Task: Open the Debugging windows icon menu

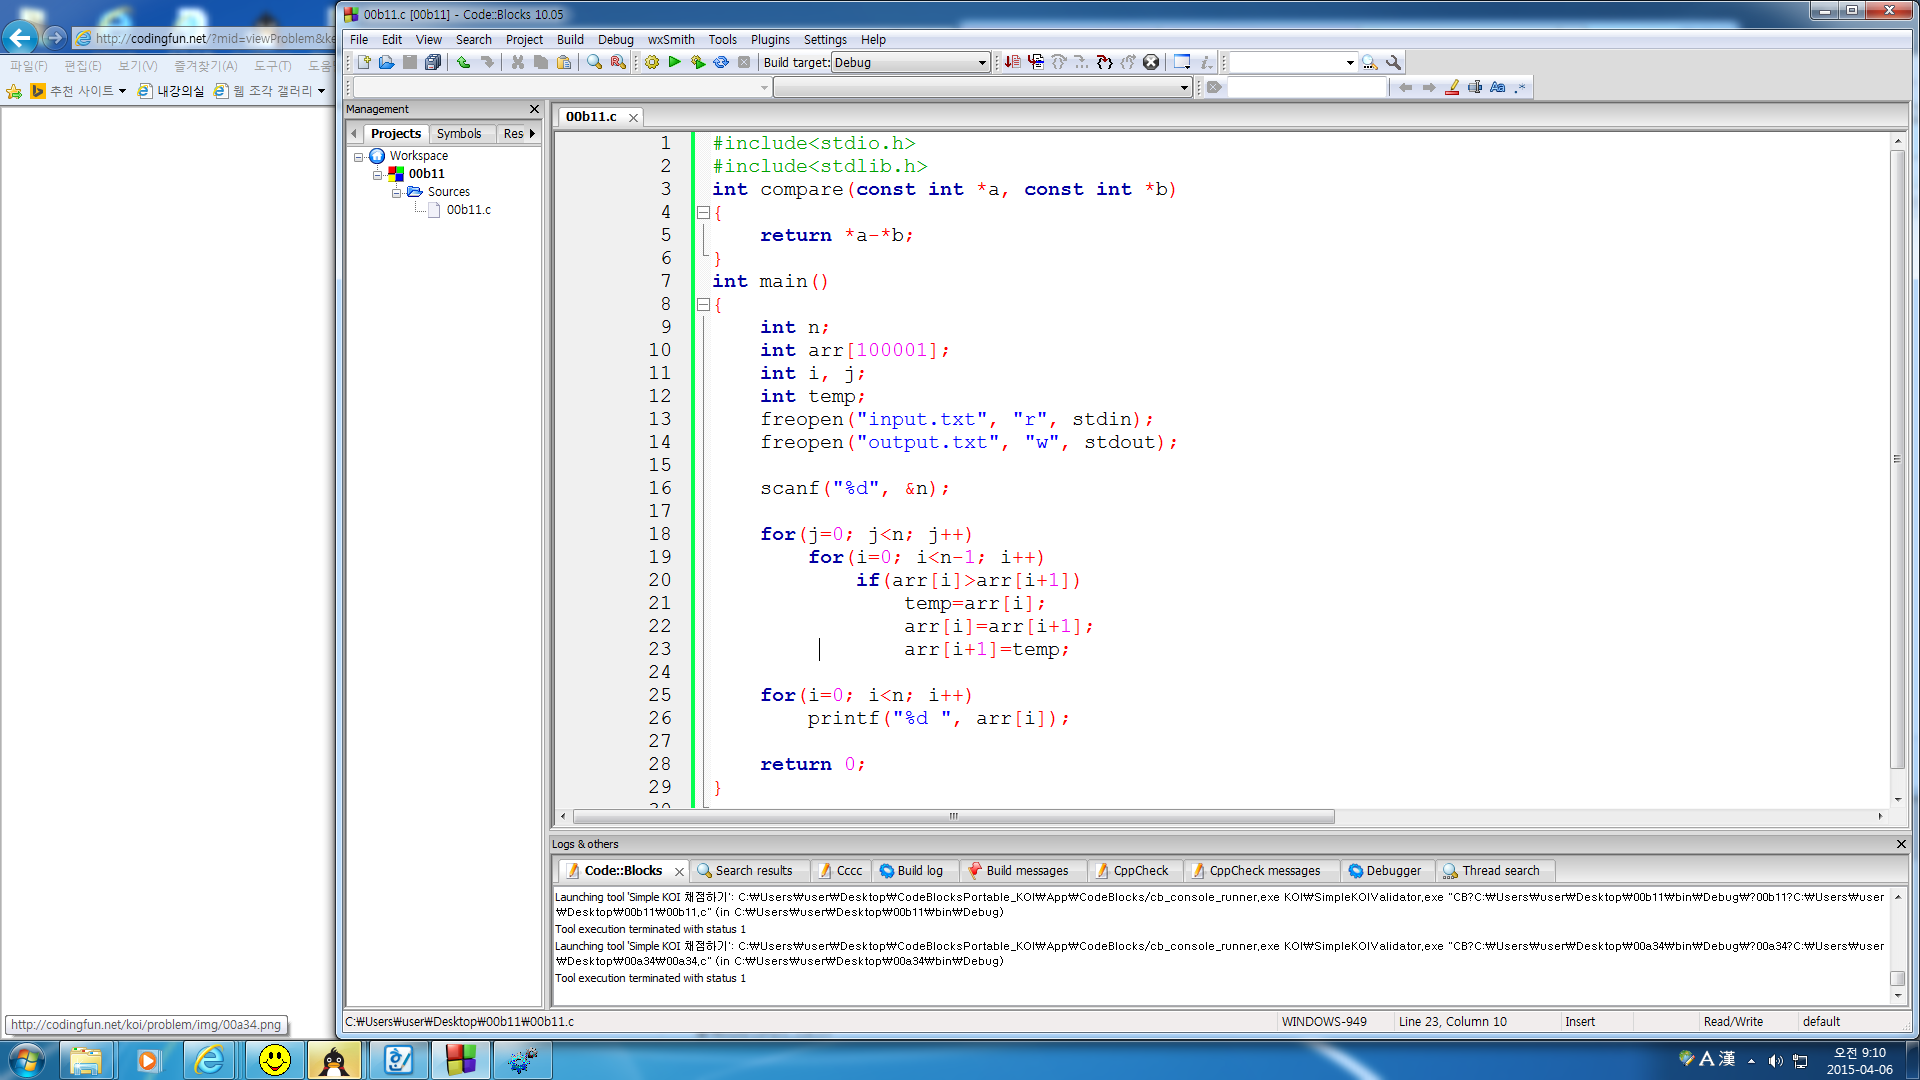Action: [1182, 62]
